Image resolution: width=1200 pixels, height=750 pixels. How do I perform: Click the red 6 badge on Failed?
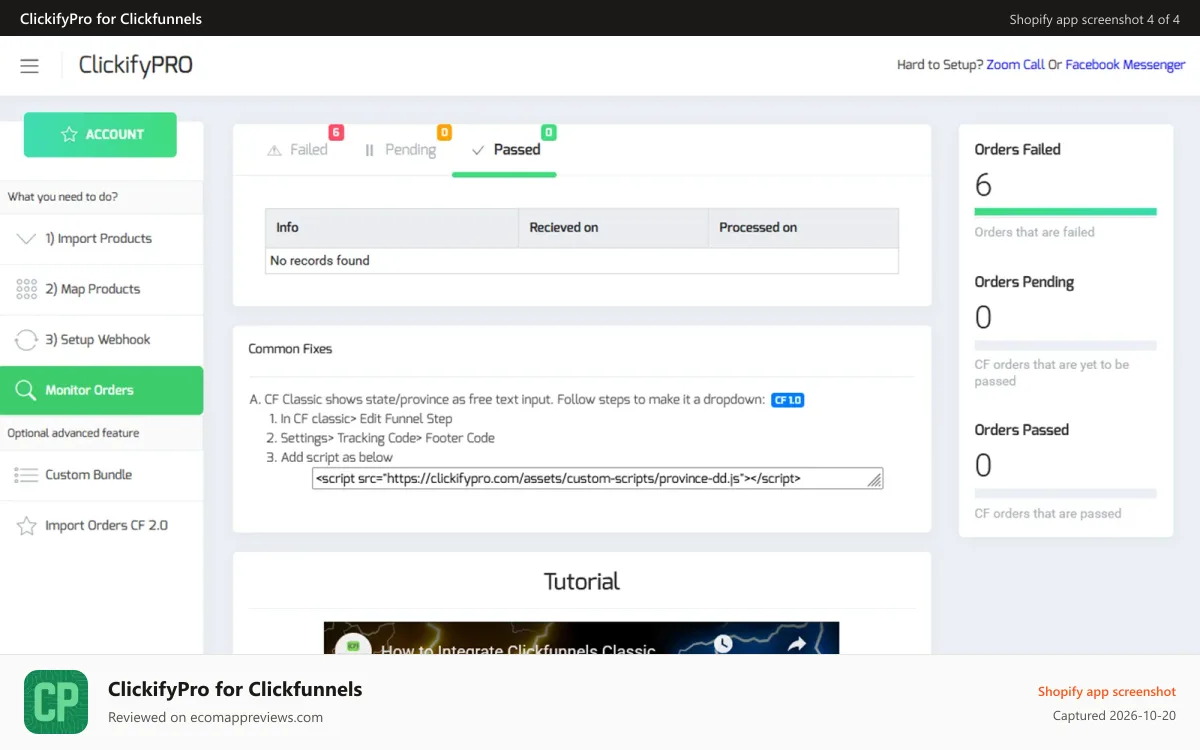click(x=336, y=132)
